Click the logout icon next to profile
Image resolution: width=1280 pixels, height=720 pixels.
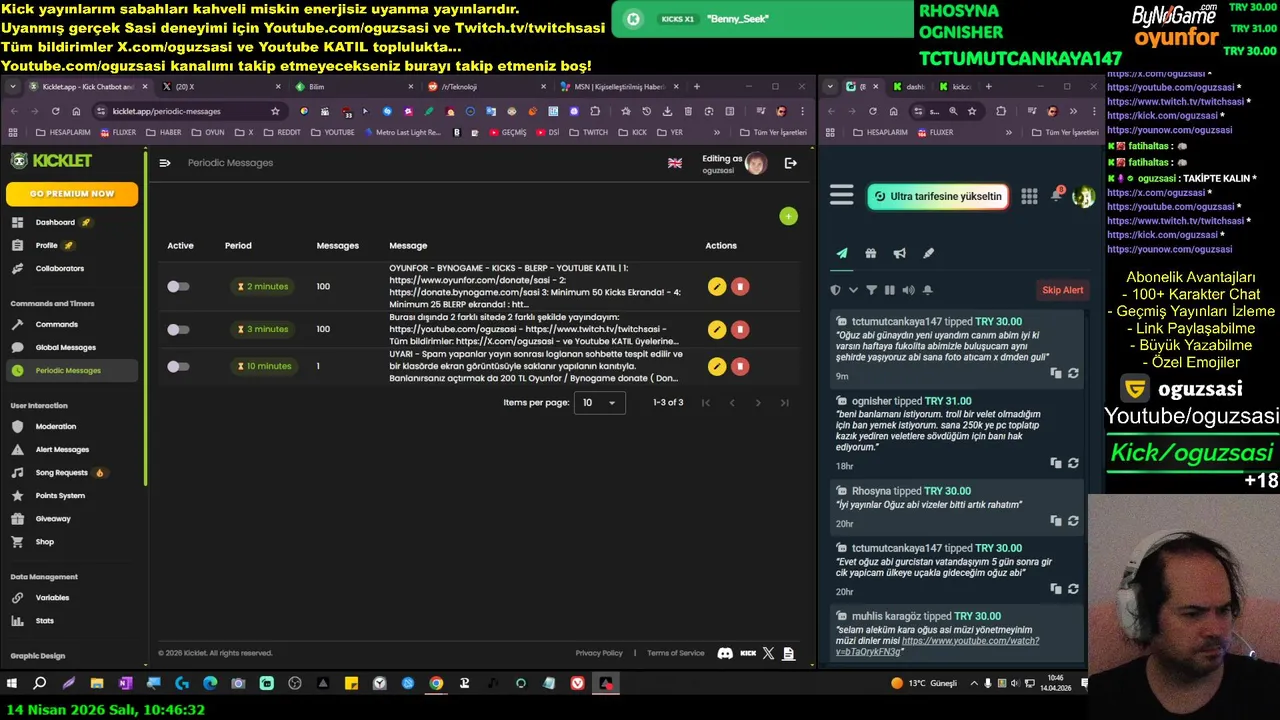[x=790, y=163]
